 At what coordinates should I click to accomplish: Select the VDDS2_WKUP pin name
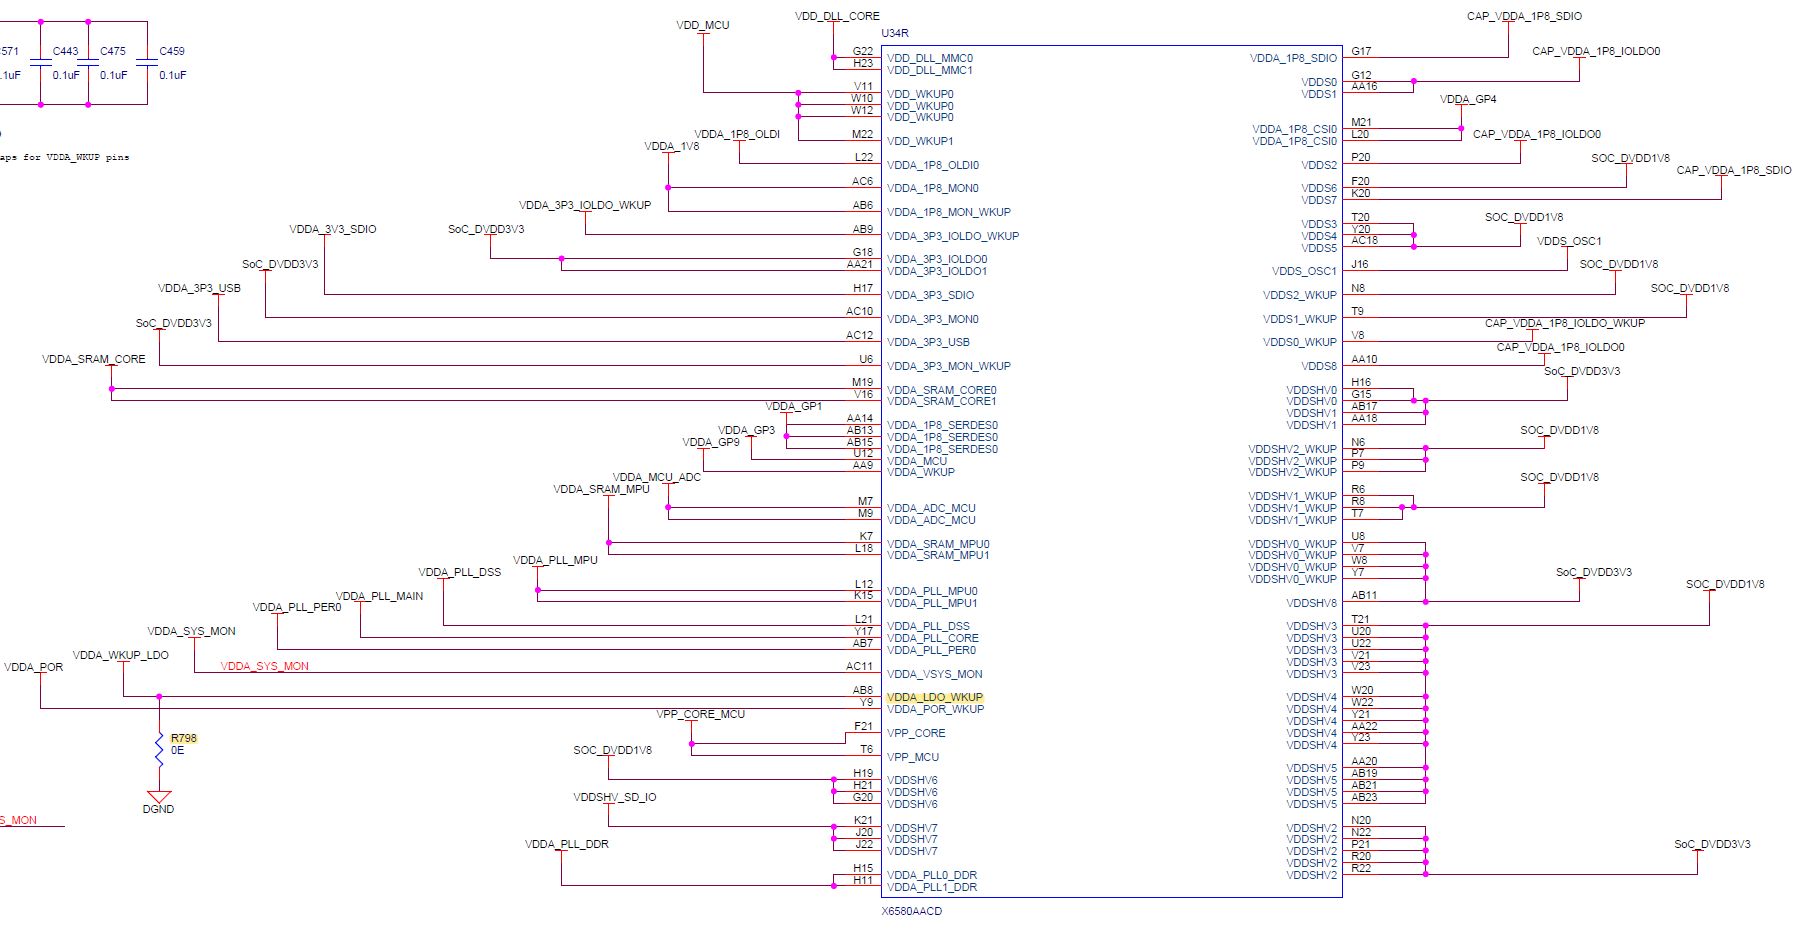tap(1300, 295)
